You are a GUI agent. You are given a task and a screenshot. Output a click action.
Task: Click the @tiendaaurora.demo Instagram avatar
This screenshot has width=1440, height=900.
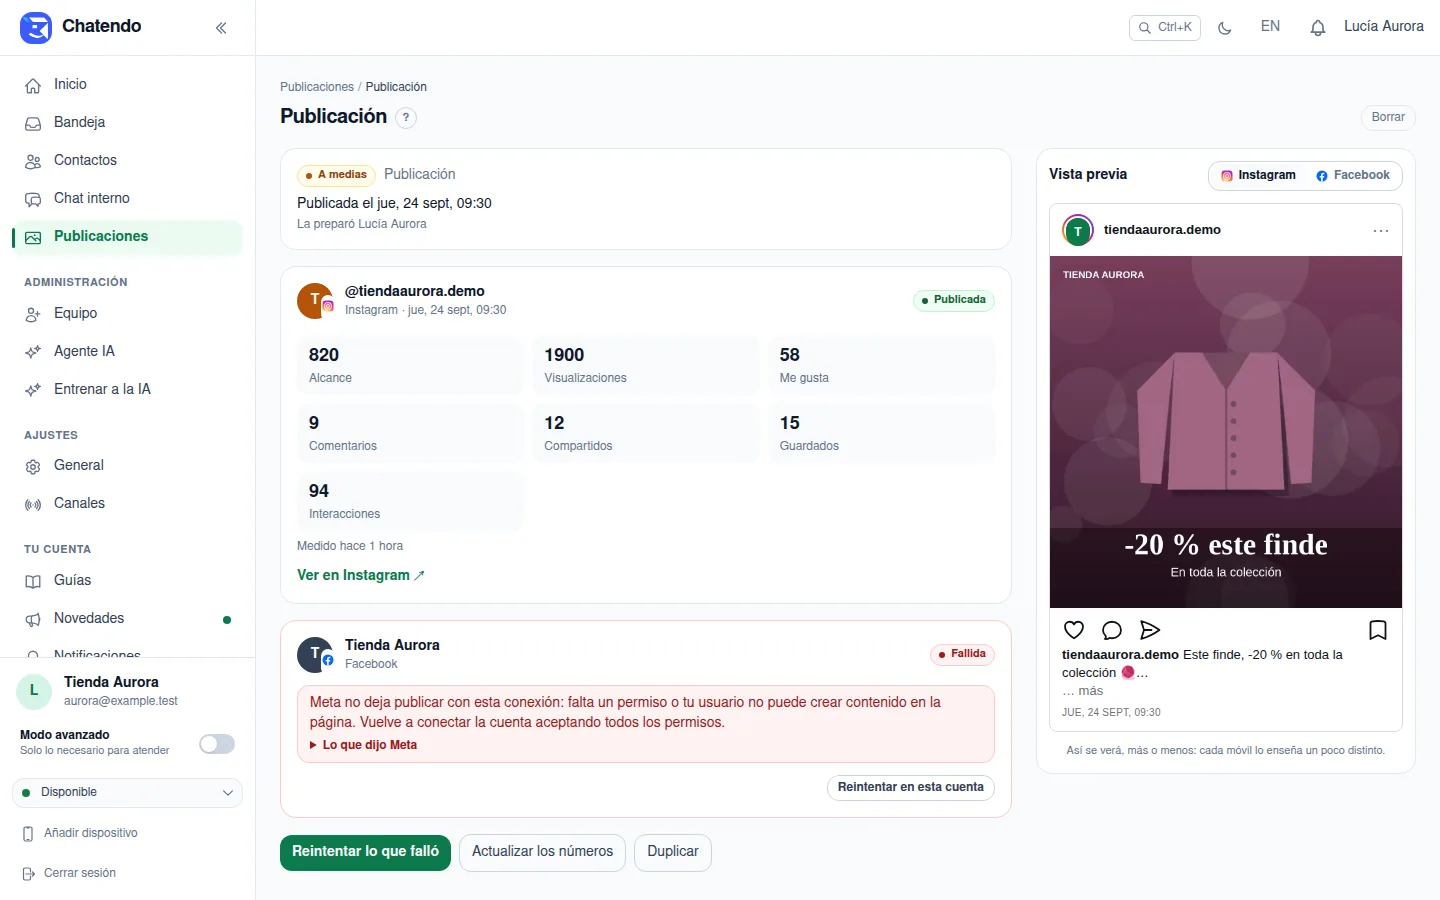click(x=315, y=301)
